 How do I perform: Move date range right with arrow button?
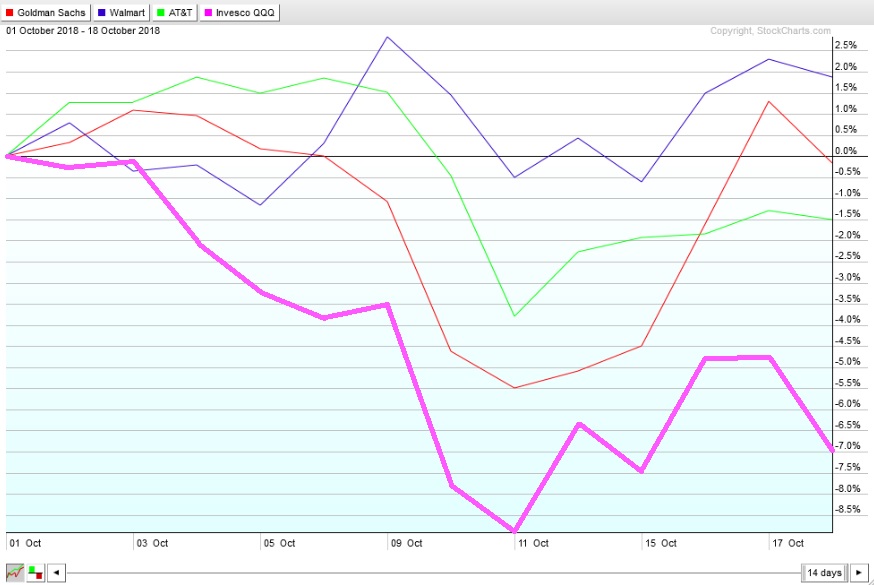[x=859, y=572]
